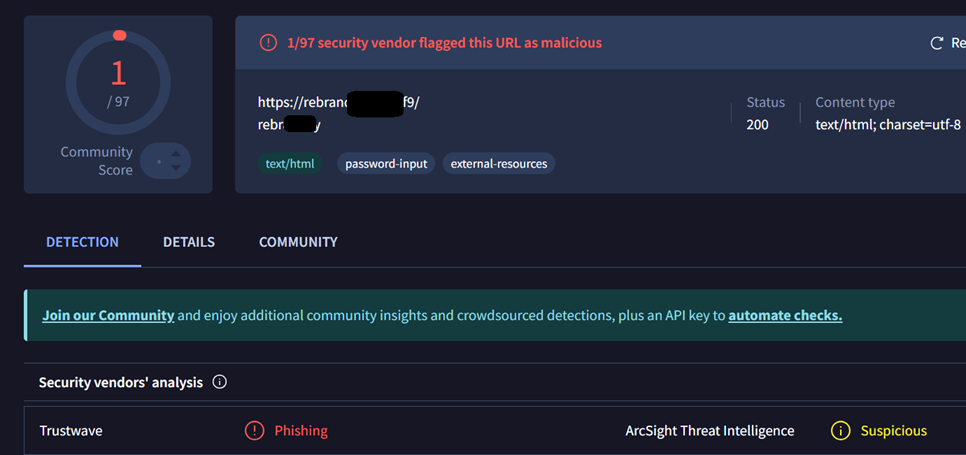Viewport: 966px width, 455px height.
Task: Click the text/html tag chip
Action: pyautogui.click(x=290, y=164)
